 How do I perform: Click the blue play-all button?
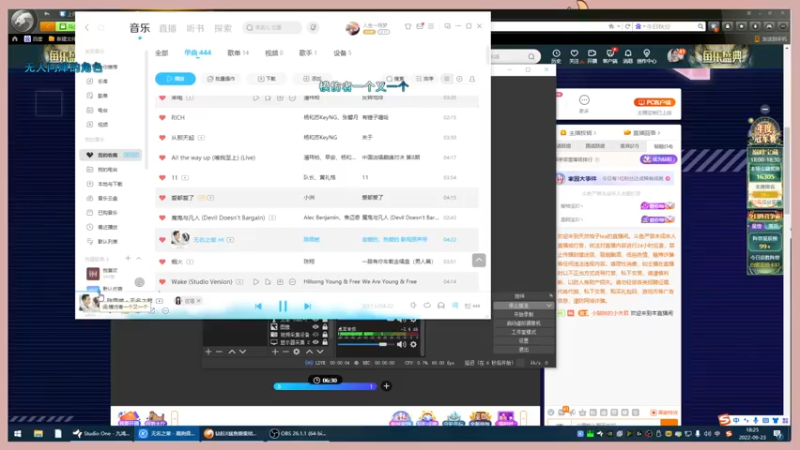175,79
